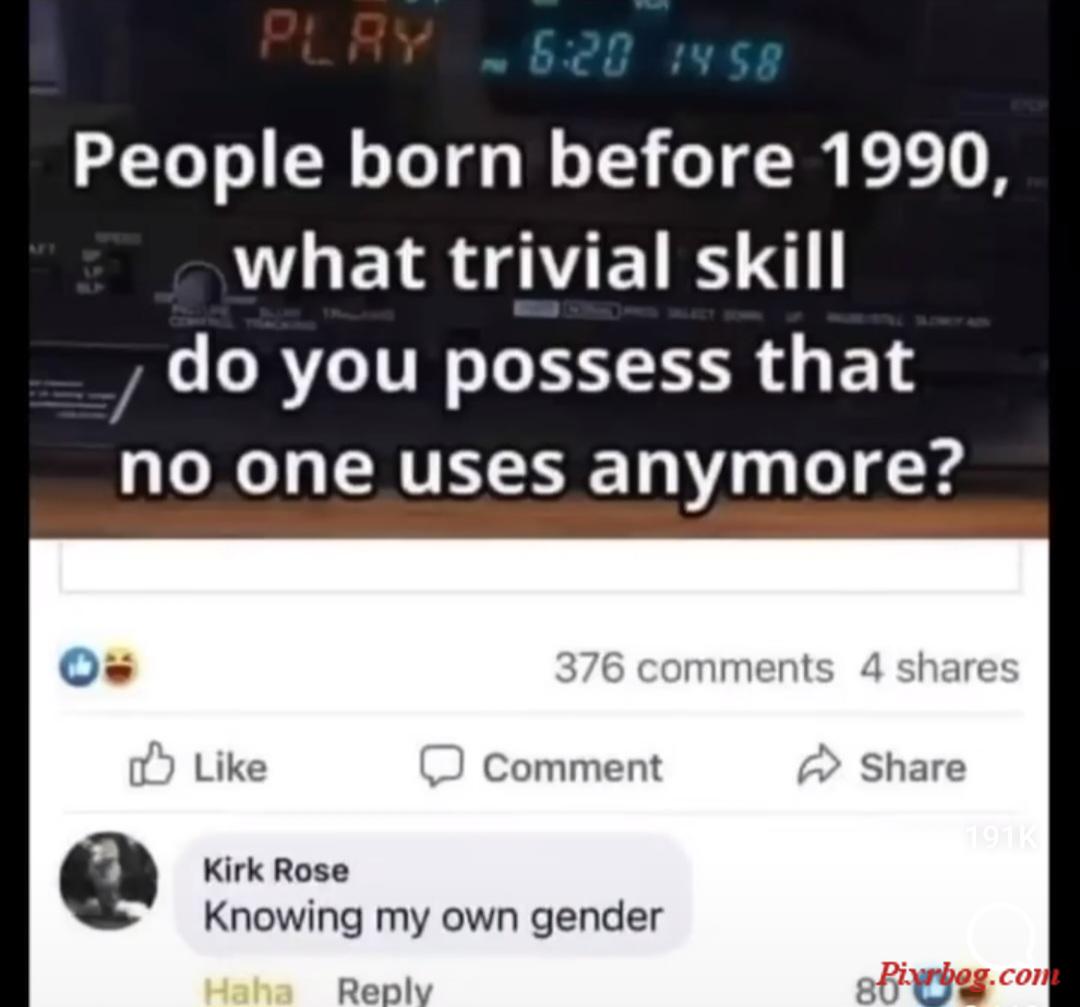Click the speech bubble Comment icon
The height and width of the screenshot is (1007, 1080).
click(x=442, y=766)
